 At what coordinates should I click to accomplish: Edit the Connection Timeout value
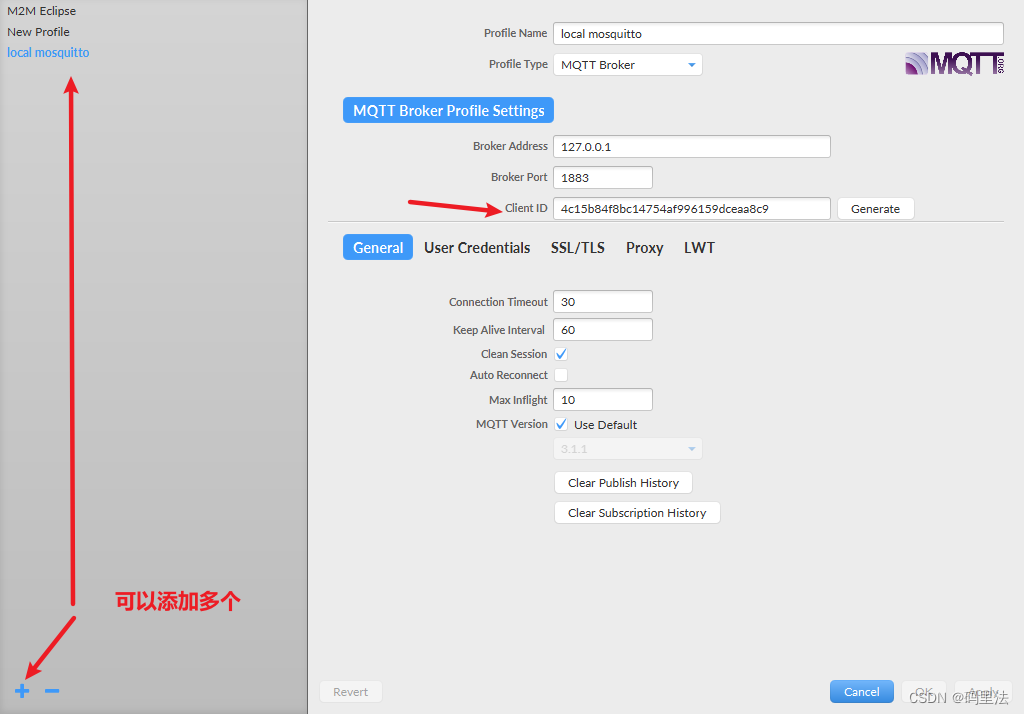point(602,302)
